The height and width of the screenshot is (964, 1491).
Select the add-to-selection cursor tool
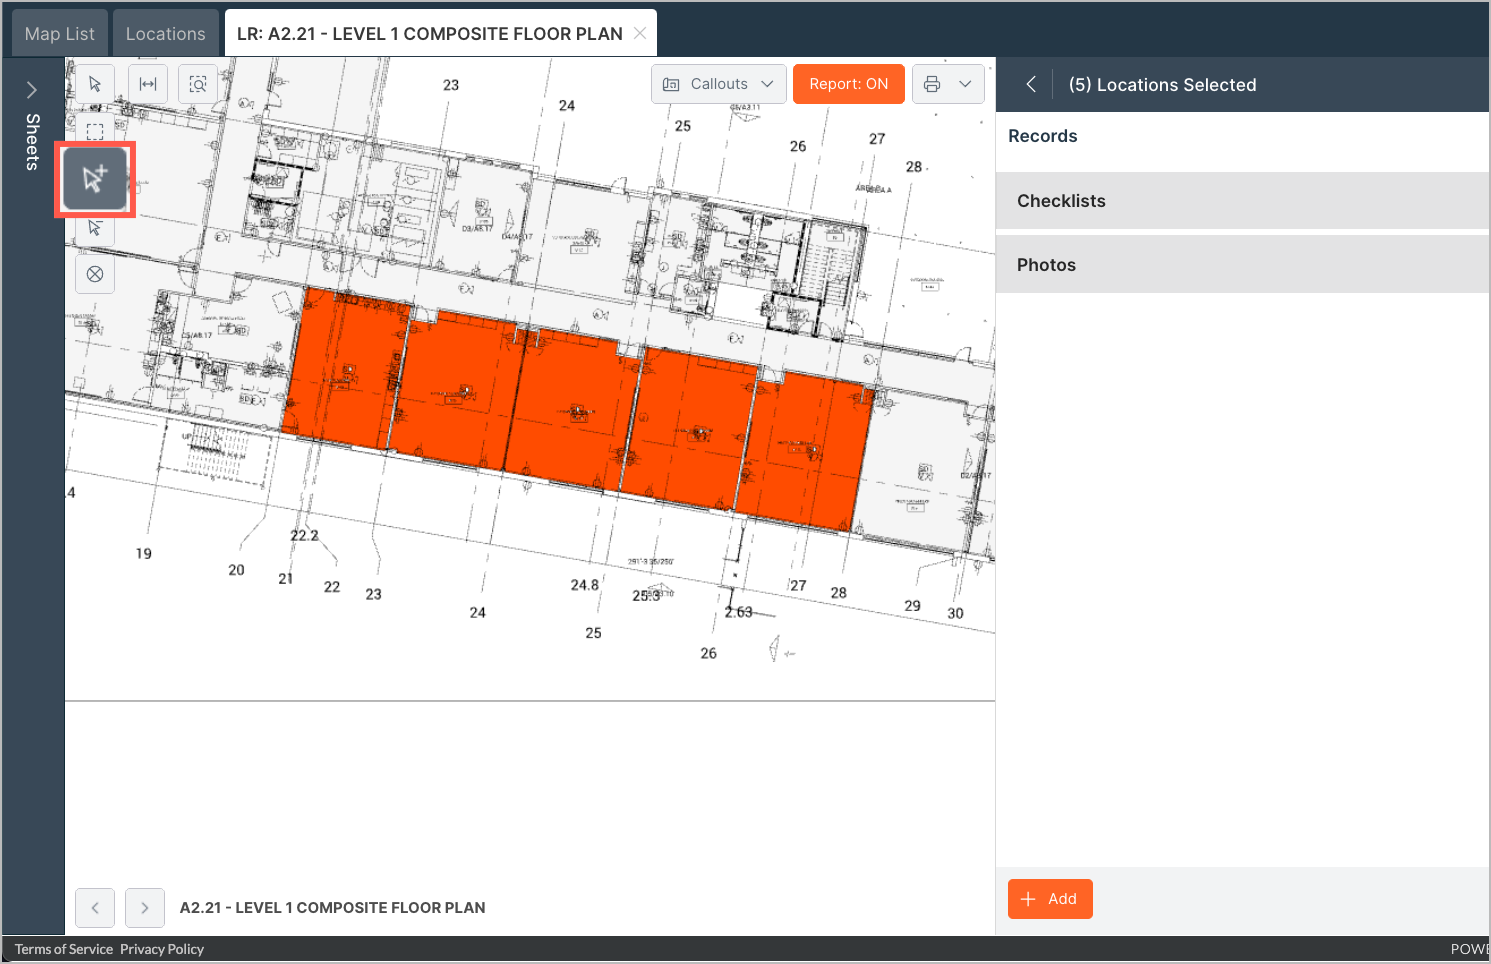(95, 179)
